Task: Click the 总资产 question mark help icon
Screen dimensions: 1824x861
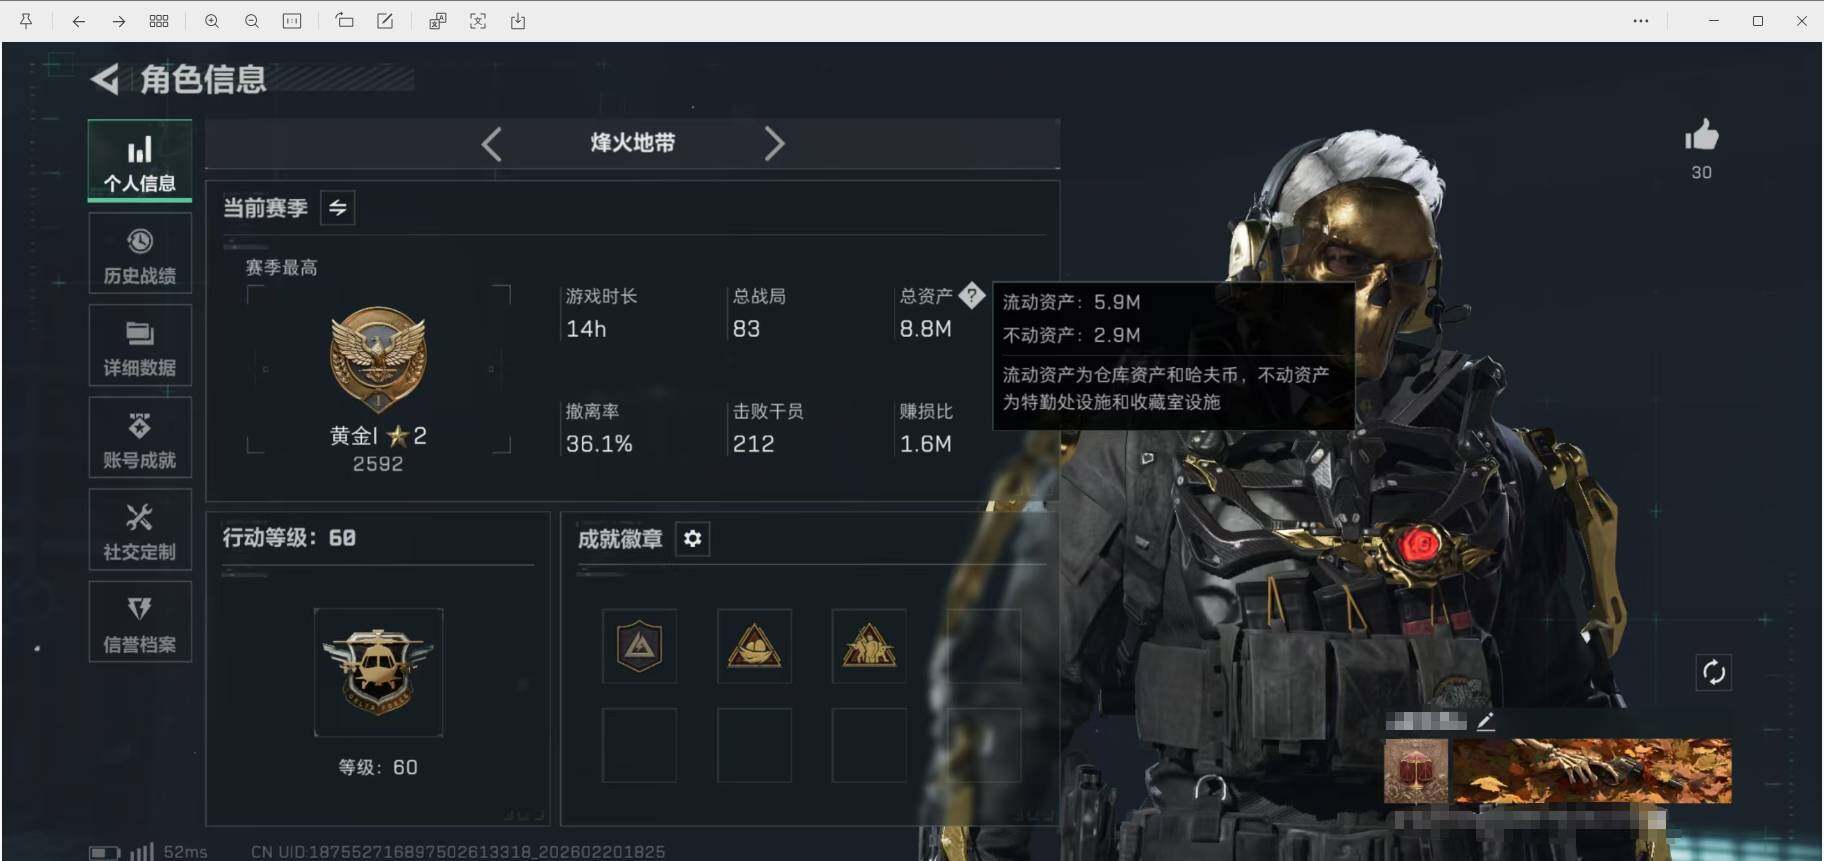Action: (971, 295)
